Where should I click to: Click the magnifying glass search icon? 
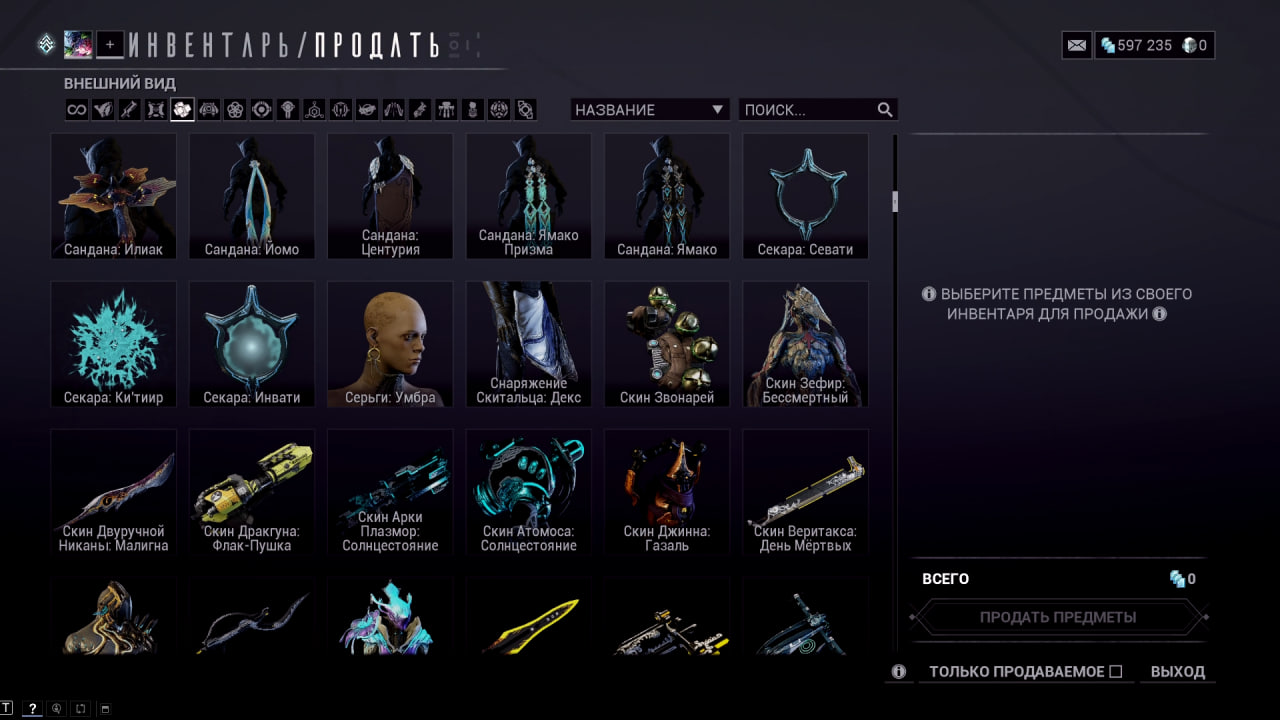pyautogui.click(x=885, y=110)
